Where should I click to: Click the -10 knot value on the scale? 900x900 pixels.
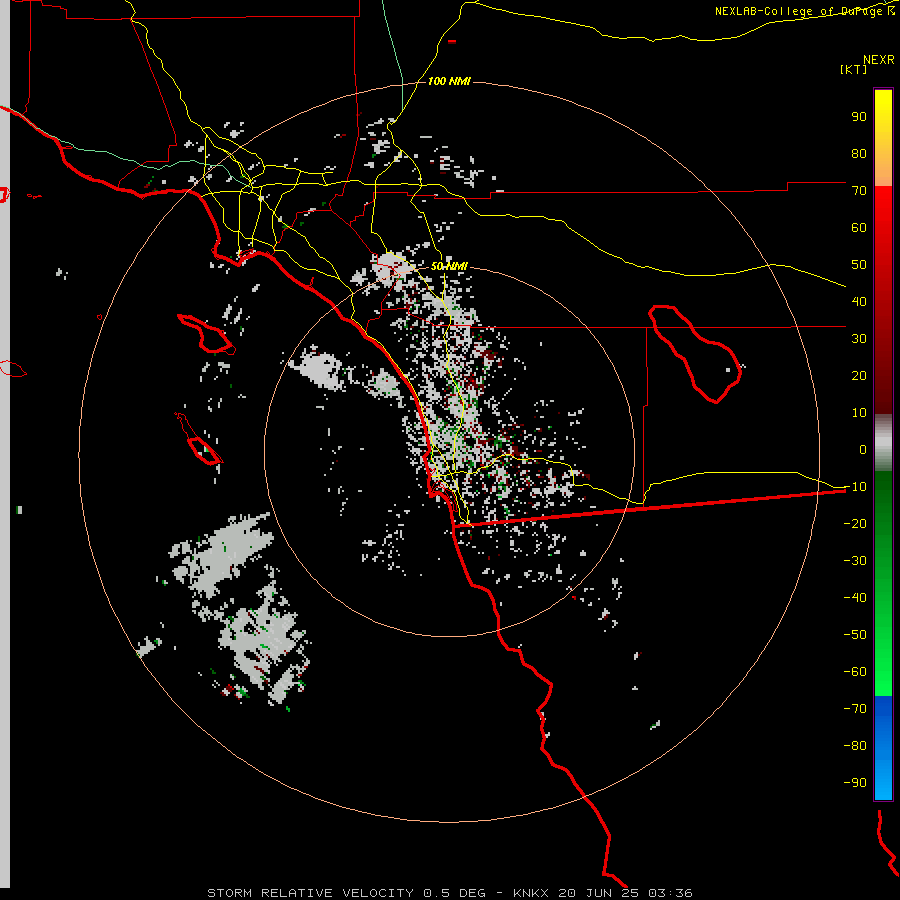pos(855,487)
